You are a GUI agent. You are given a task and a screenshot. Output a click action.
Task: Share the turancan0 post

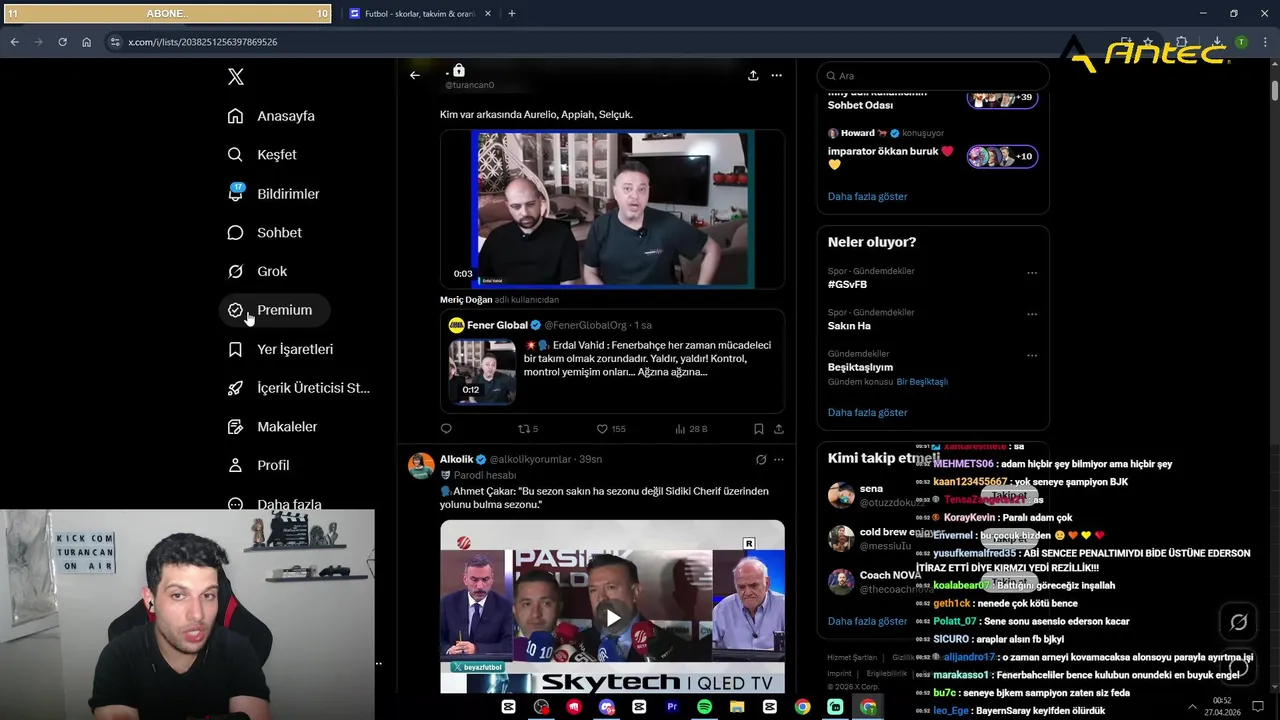[x=779, y=429]
